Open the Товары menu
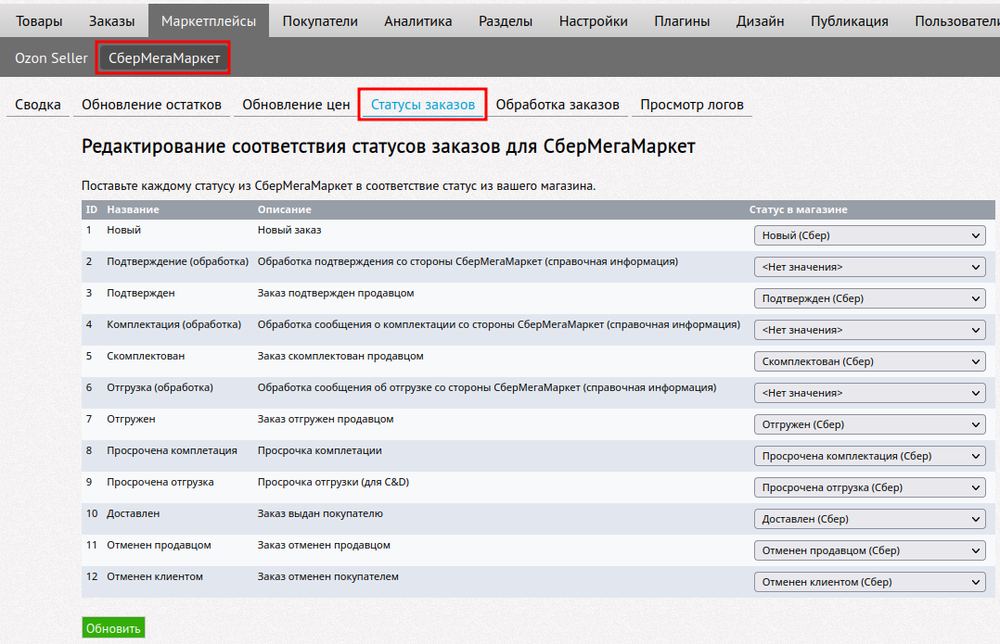This screenshot has width=1000, height=644. pyautogui.click(x=39, y=21)
